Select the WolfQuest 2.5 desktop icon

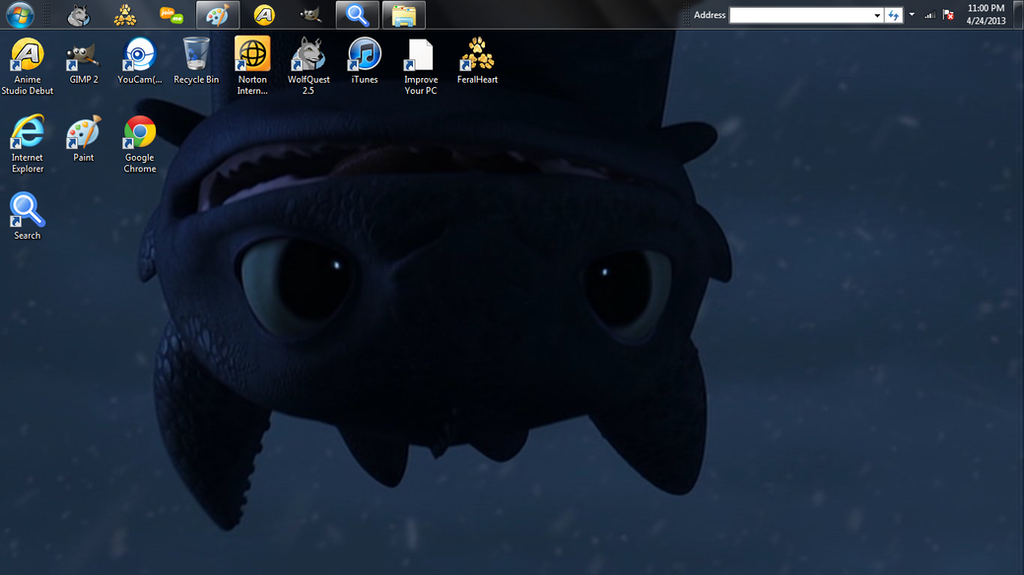tap(308, 66)
